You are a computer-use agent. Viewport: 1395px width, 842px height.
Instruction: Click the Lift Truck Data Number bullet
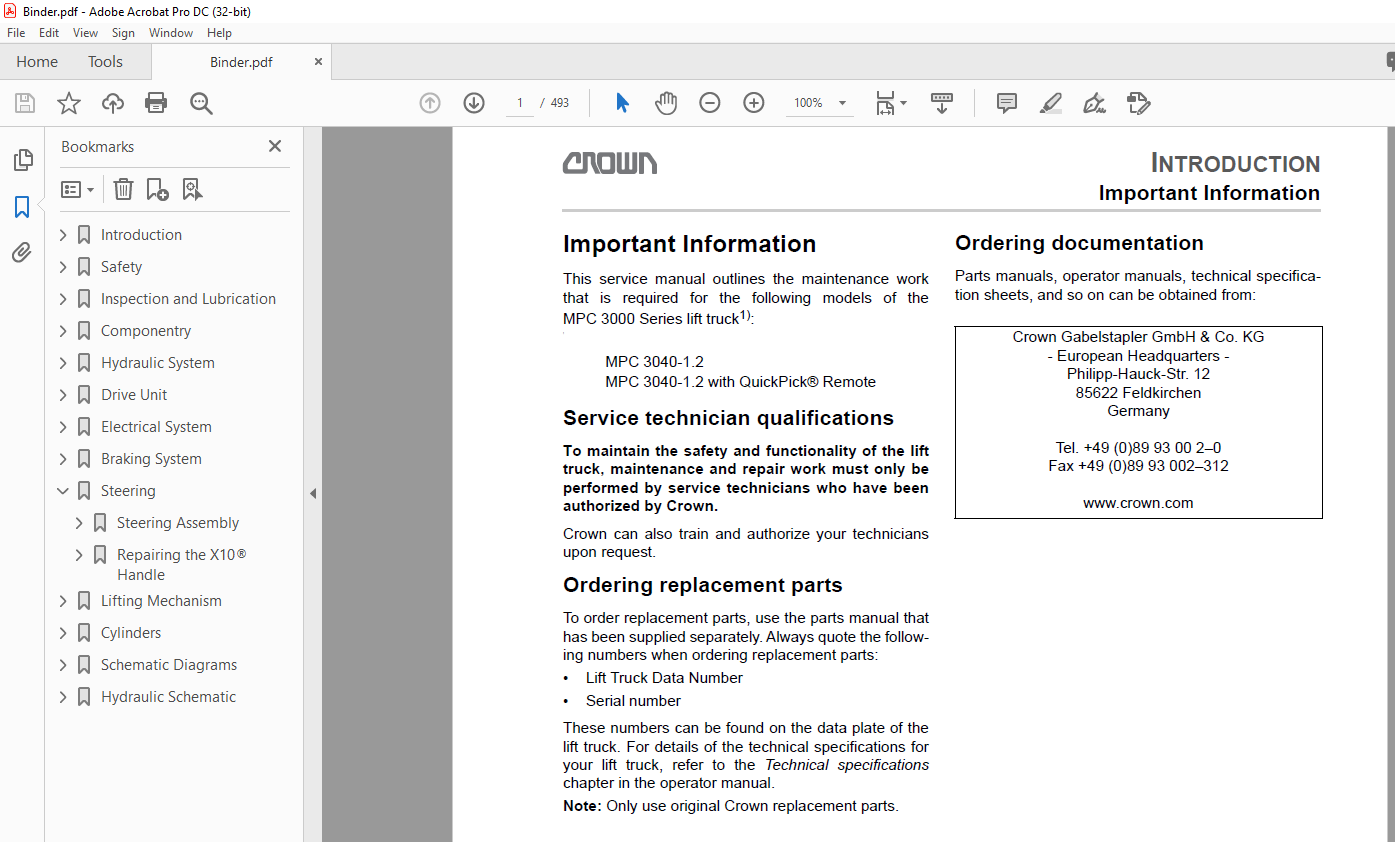pos(664,678)
